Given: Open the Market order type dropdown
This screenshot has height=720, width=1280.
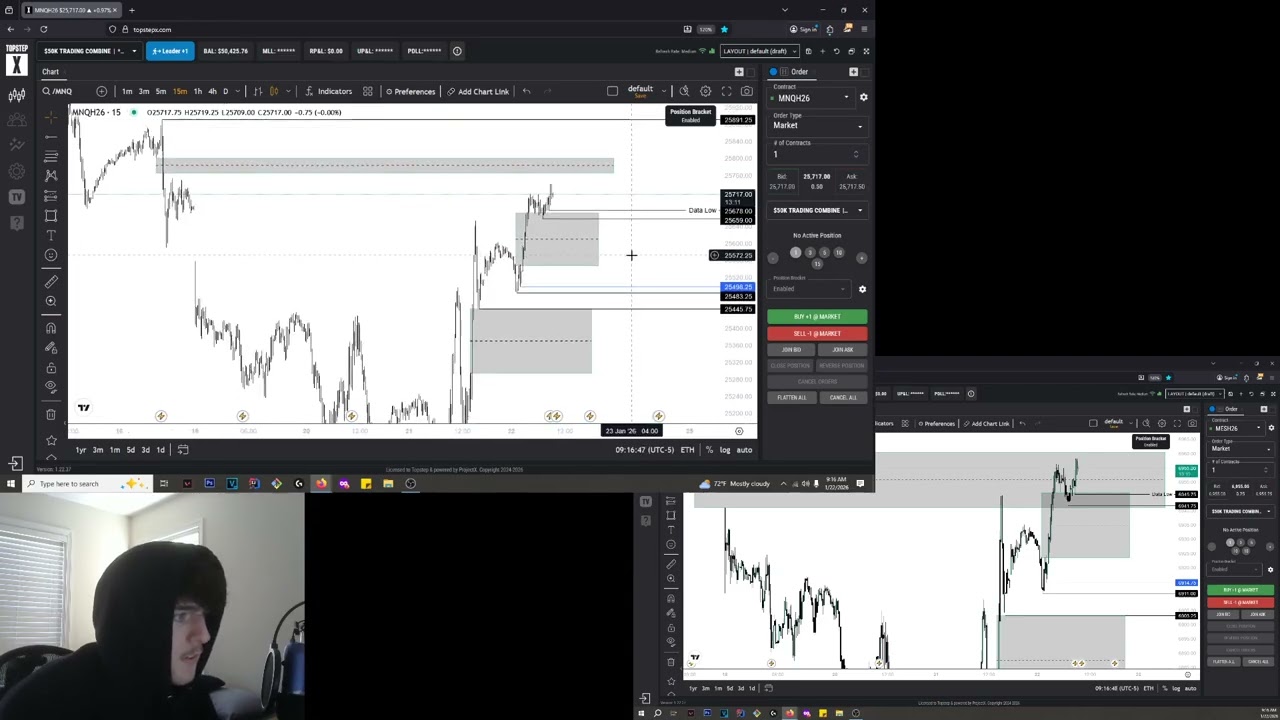Looking at the screenshot, I should coord(817,125).
